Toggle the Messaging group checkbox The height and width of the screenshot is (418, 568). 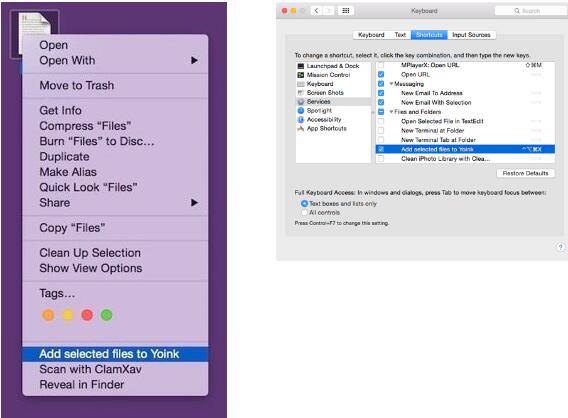coord(381,84)
